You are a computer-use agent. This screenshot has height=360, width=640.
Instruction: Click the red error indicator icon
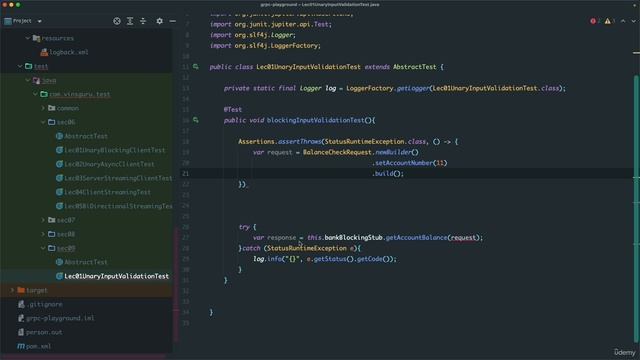tap(593, 21)
